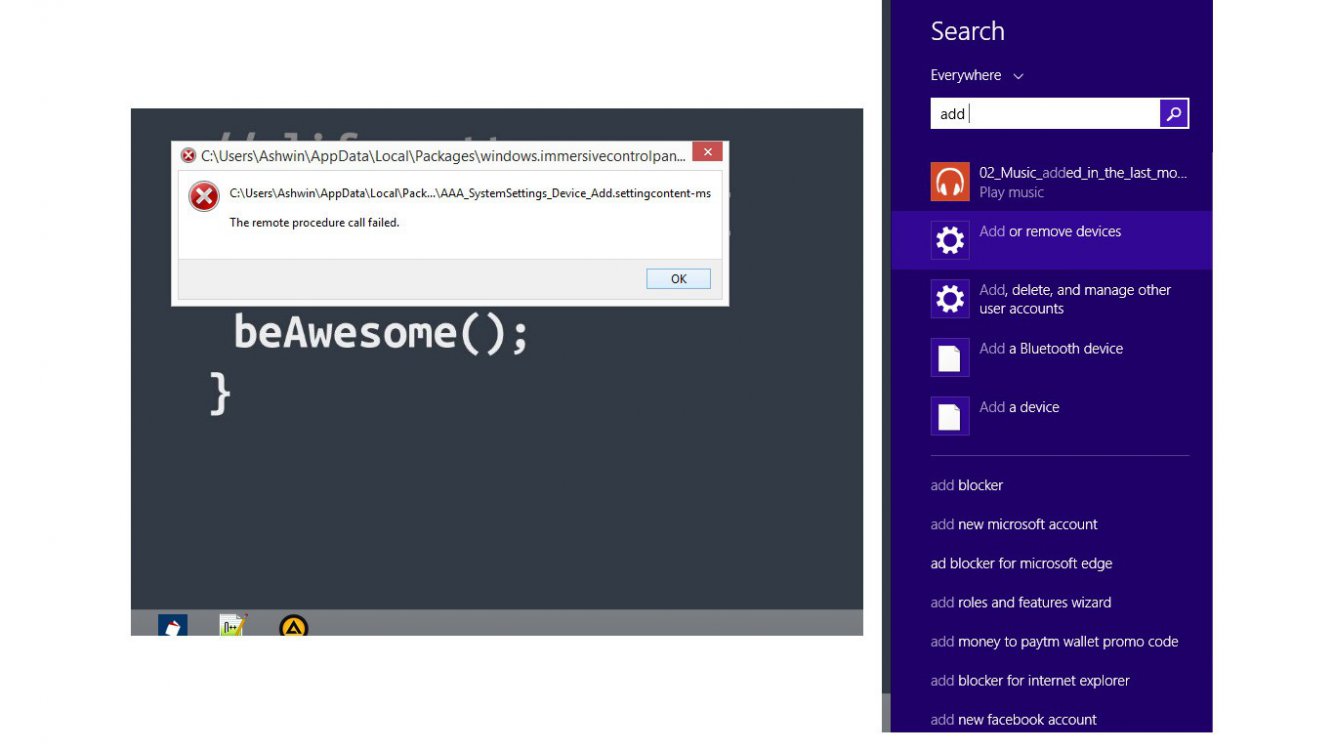The height and width of the screenshot is (750, 1334).
Task: Open the orange headphones music icon
Action: pyautogui.click(x=949, y=182)
